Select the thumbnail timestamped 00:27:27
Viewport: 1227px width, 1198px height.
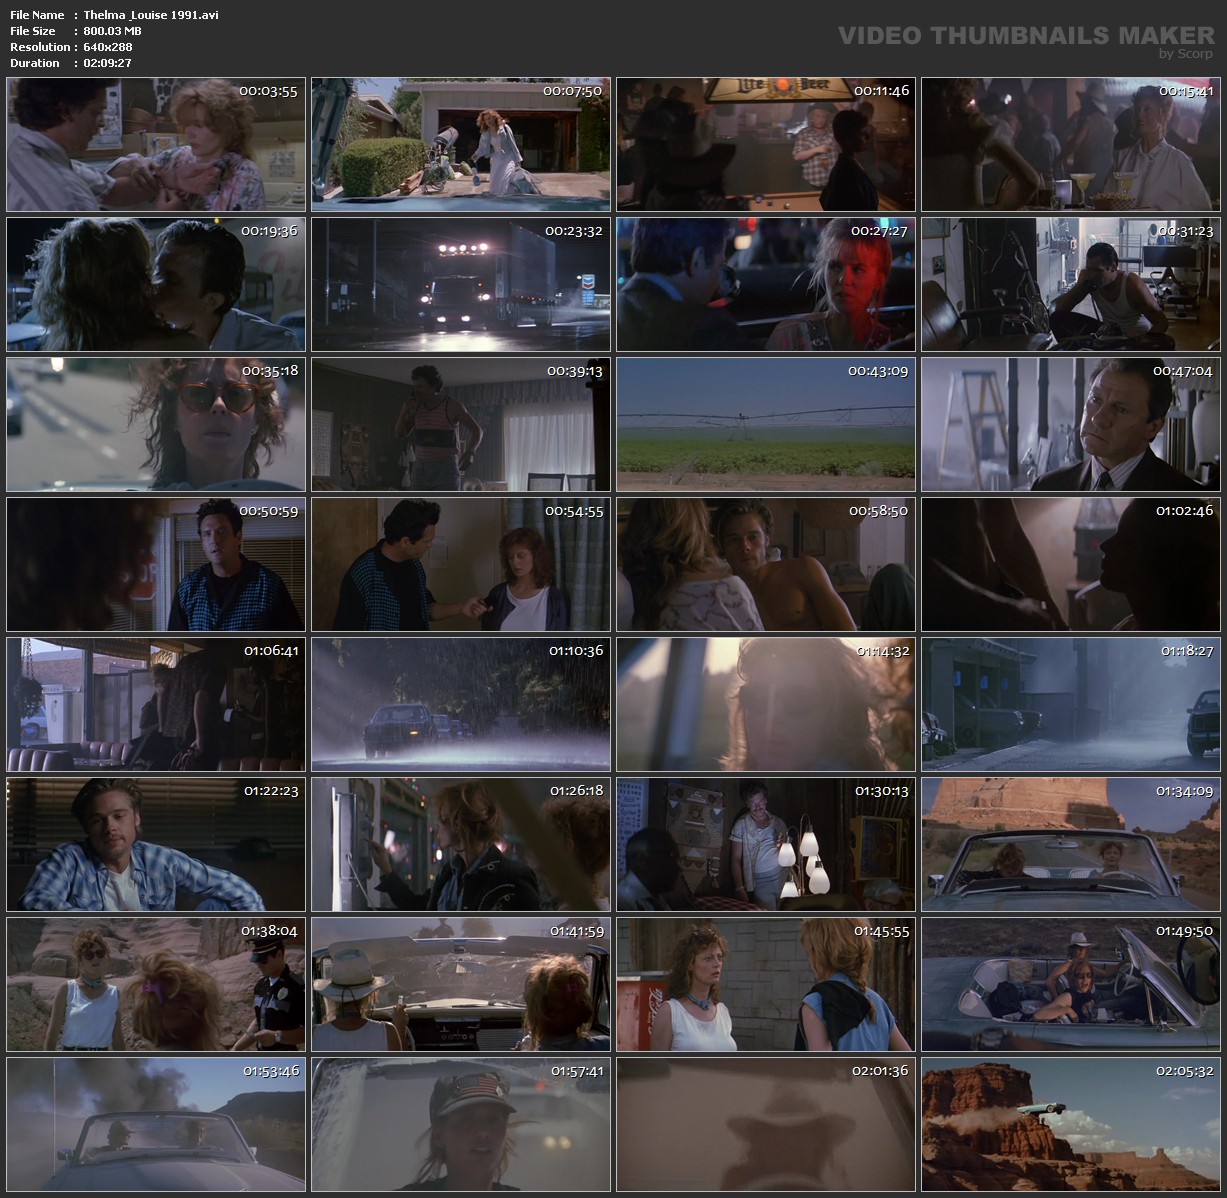pos(766,284)
